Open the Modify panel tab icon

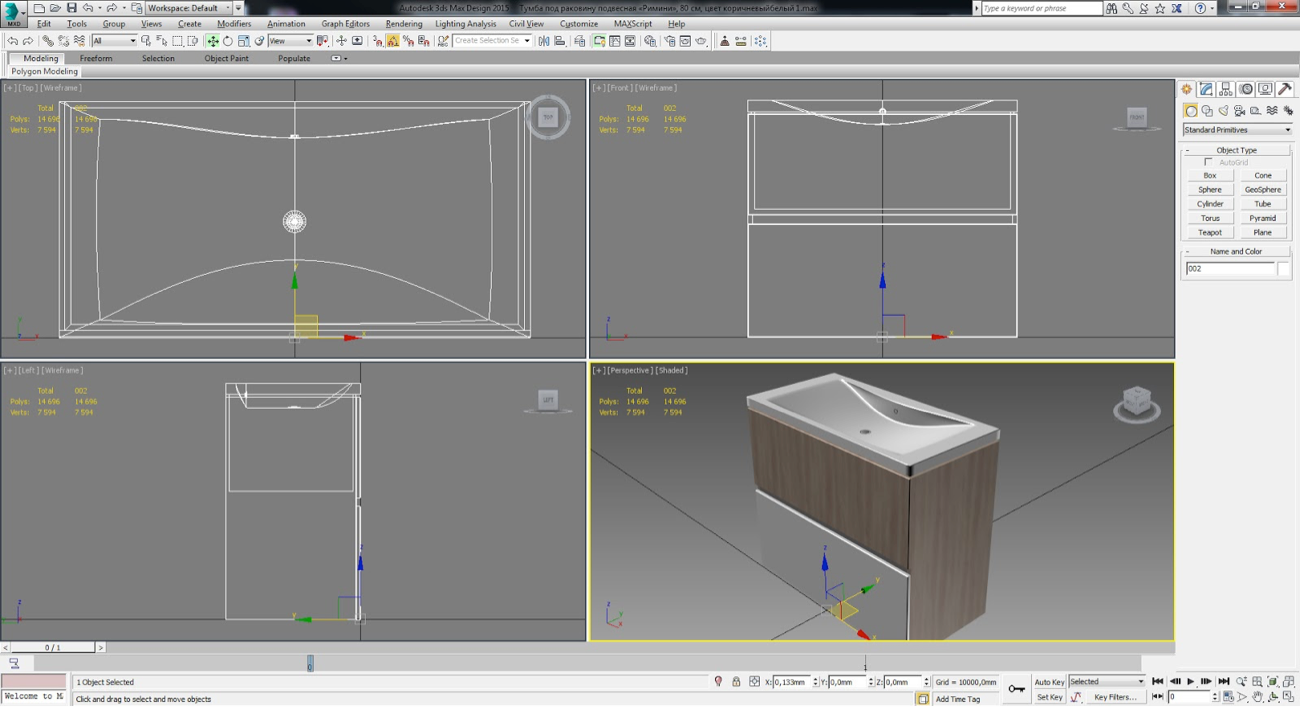click(x=1207, y=90)
